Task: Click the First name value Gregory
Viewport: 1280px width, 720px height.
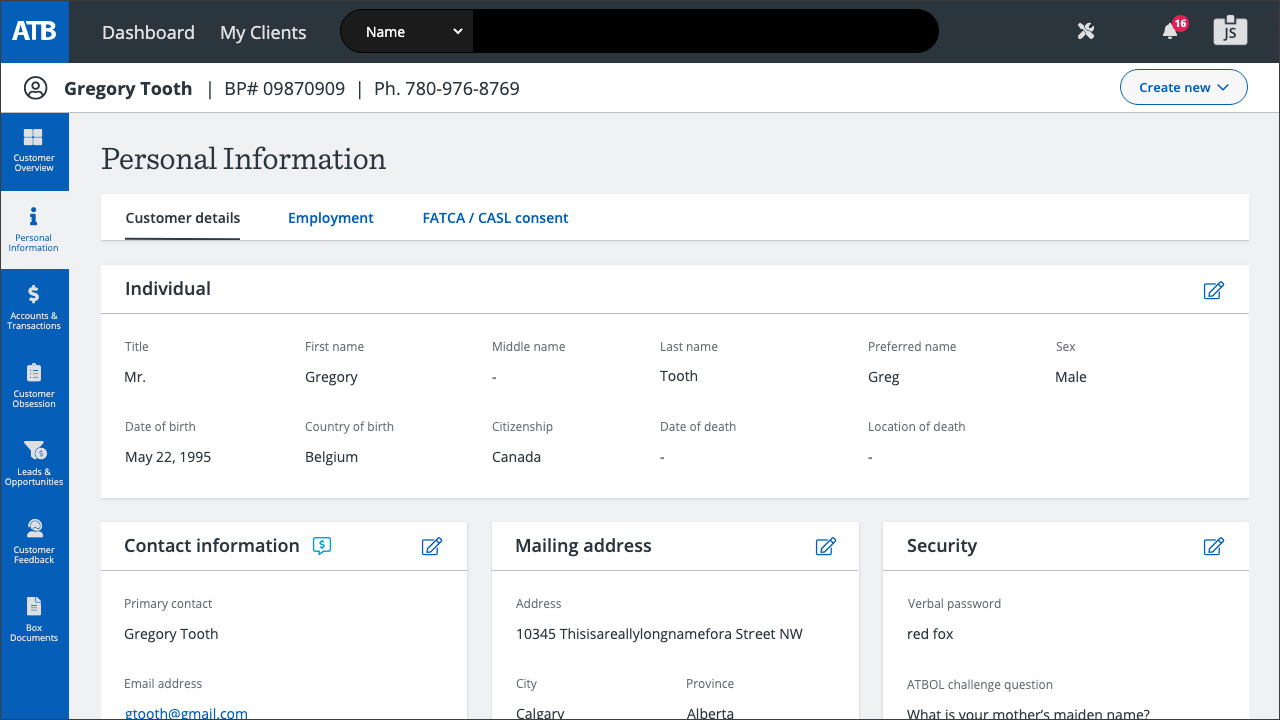Action: click(x=331, y=377)
